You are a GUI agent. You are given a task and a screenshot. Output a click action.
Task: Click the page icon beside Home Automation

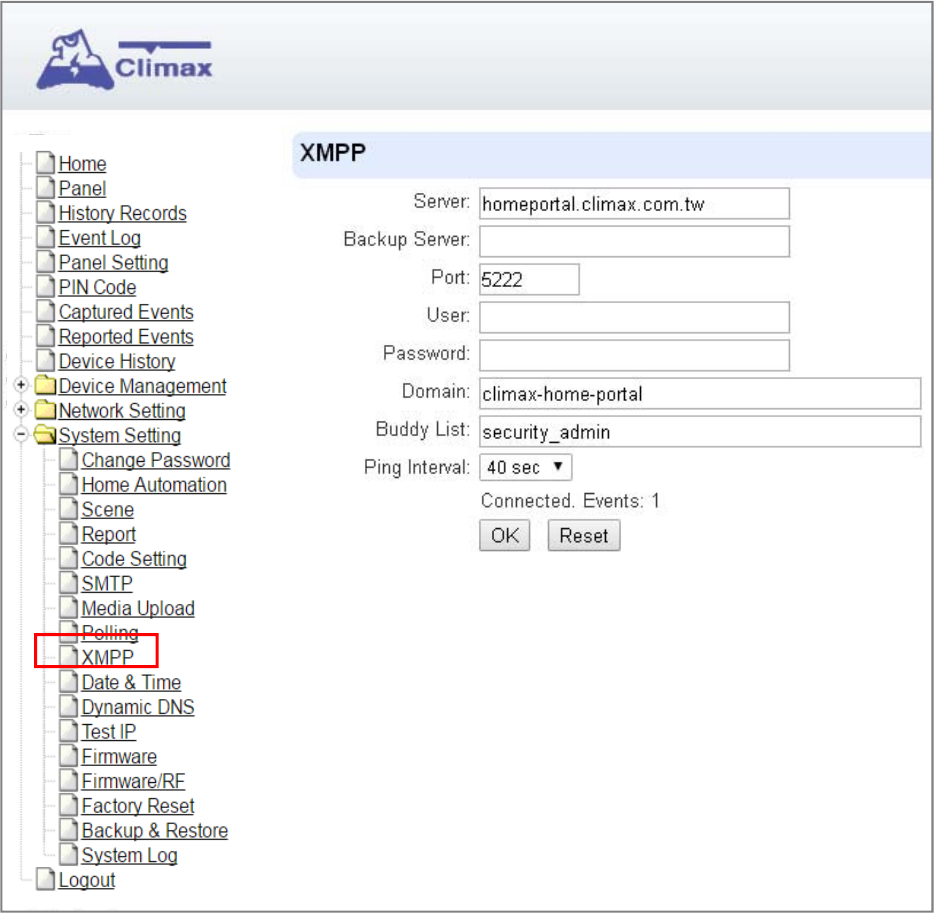(69, 484)
